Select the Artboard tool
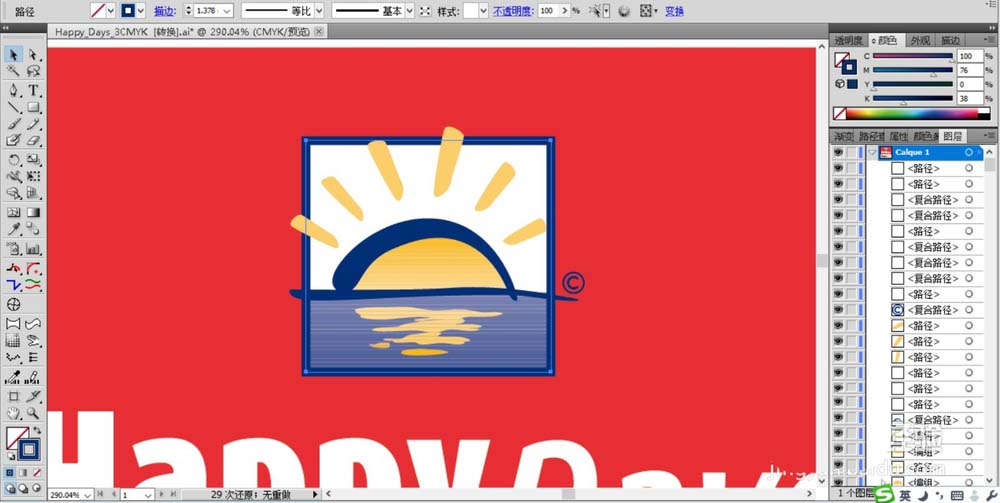Screen dimensions: 1000x503 point(13,396)
